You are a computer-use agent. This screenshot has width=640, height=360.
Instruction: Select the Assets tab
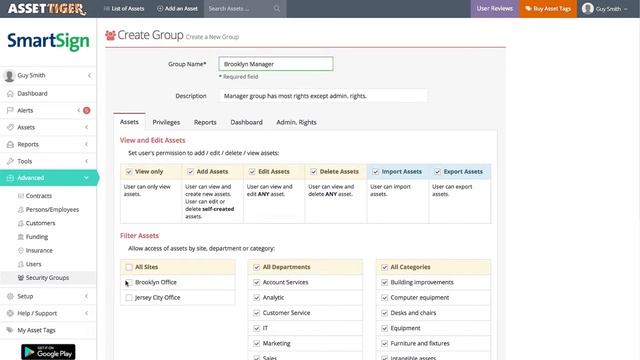pyautogui.click(x=129, y=122)
